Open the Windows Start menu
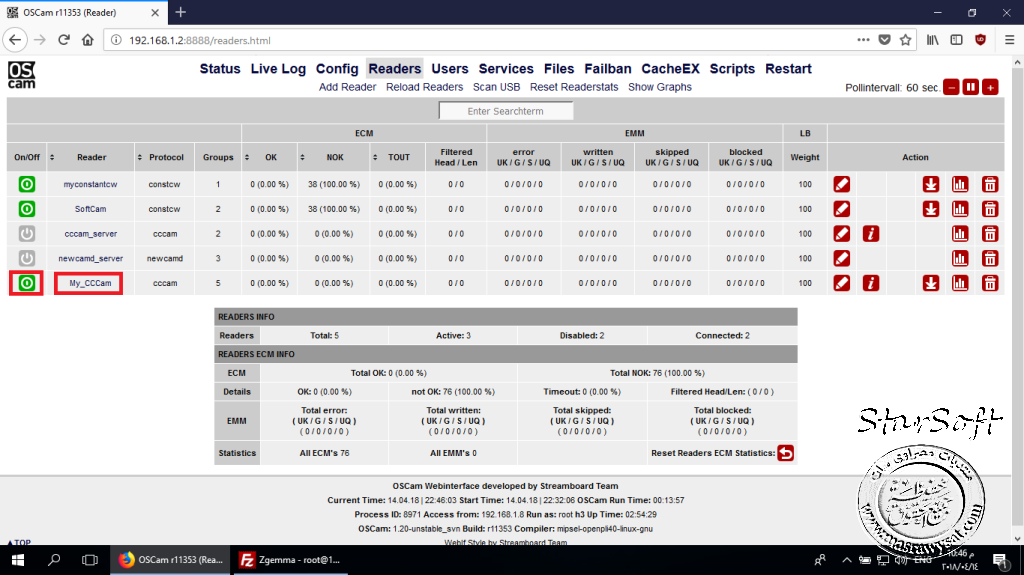Viewport: 1024px width, 575px height. pyautogui.click(x=18, y=560)
